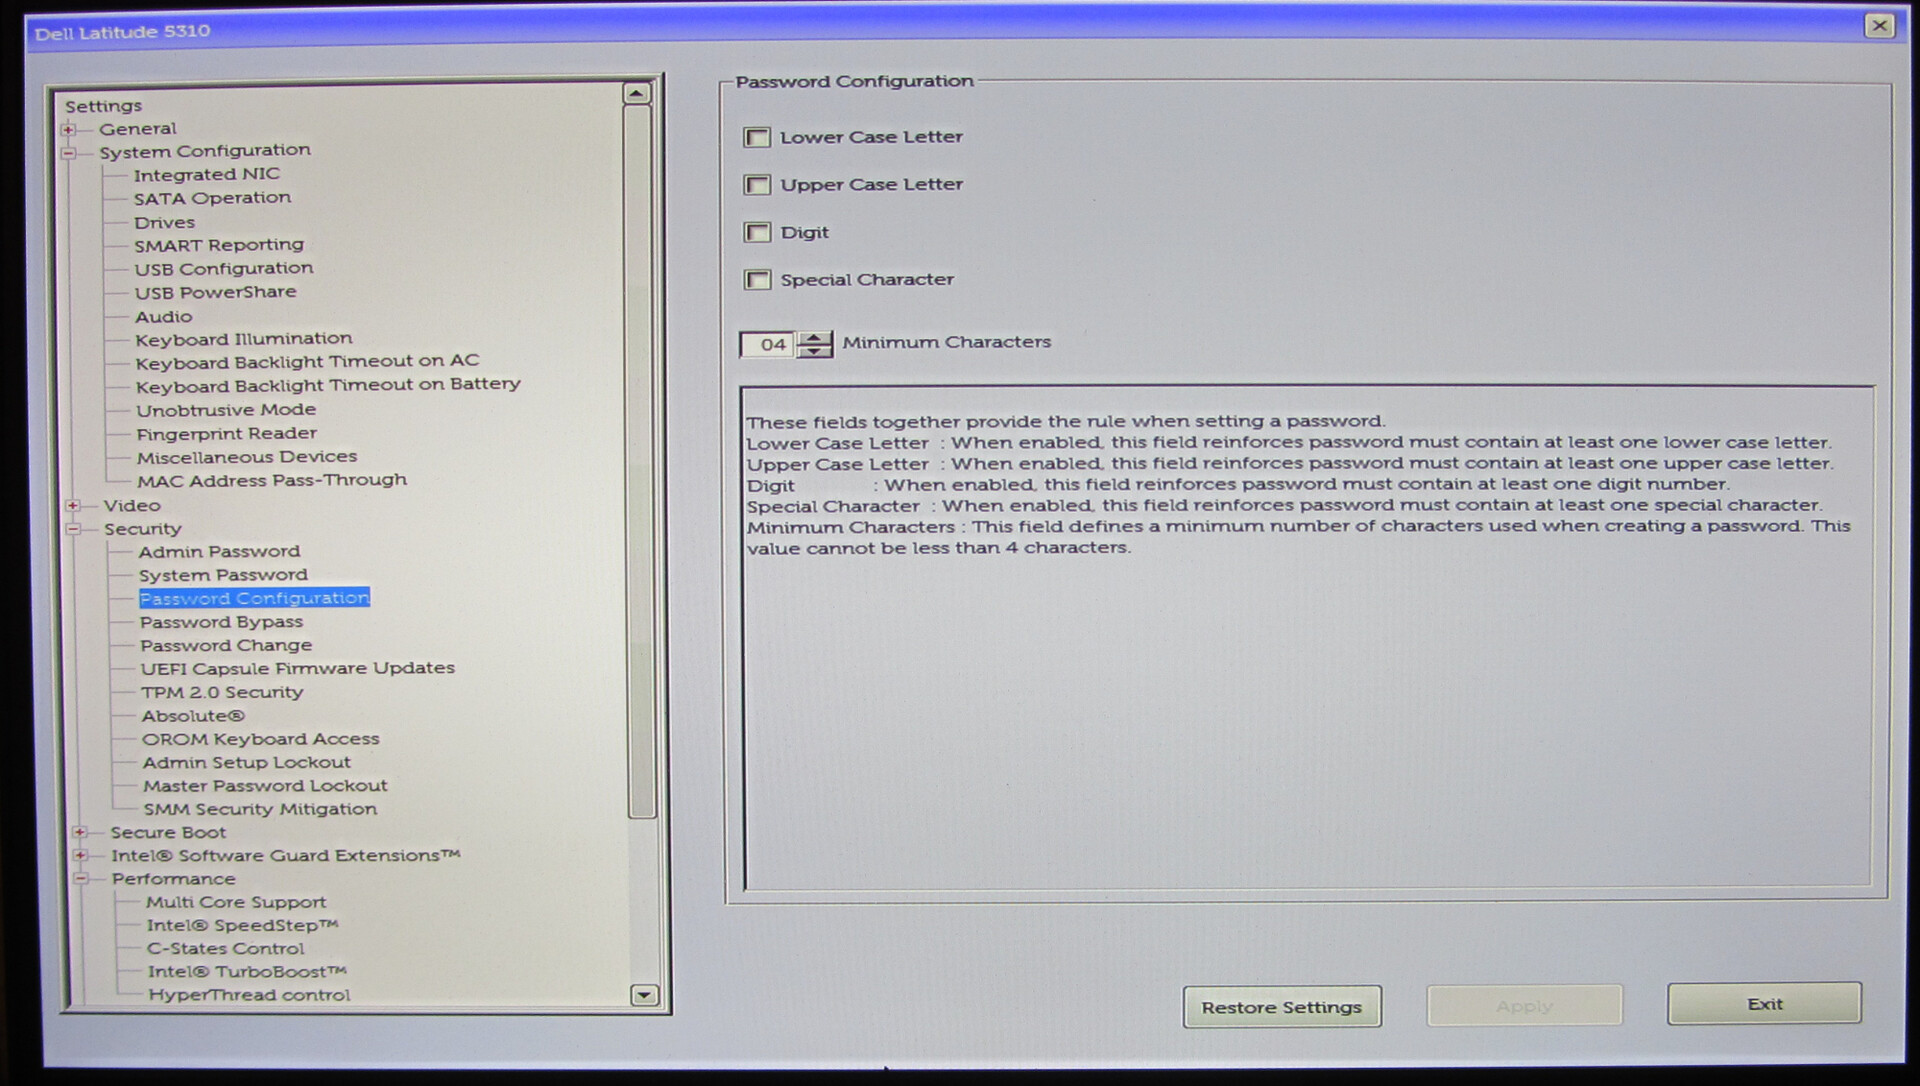Click the Minimum Characters value field

click(768, 345)
